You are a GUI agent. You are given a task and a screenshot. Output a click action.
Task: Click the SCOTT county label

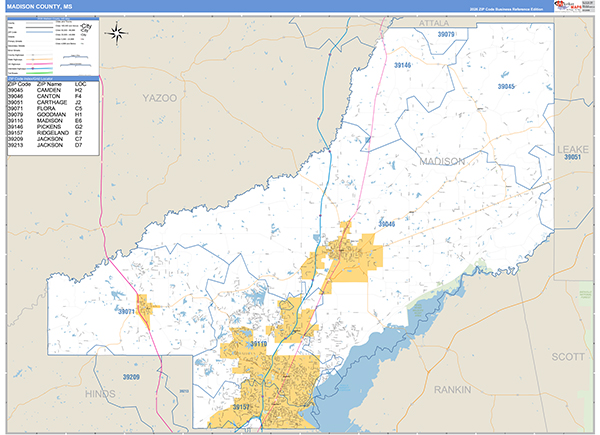click(571, 356)
